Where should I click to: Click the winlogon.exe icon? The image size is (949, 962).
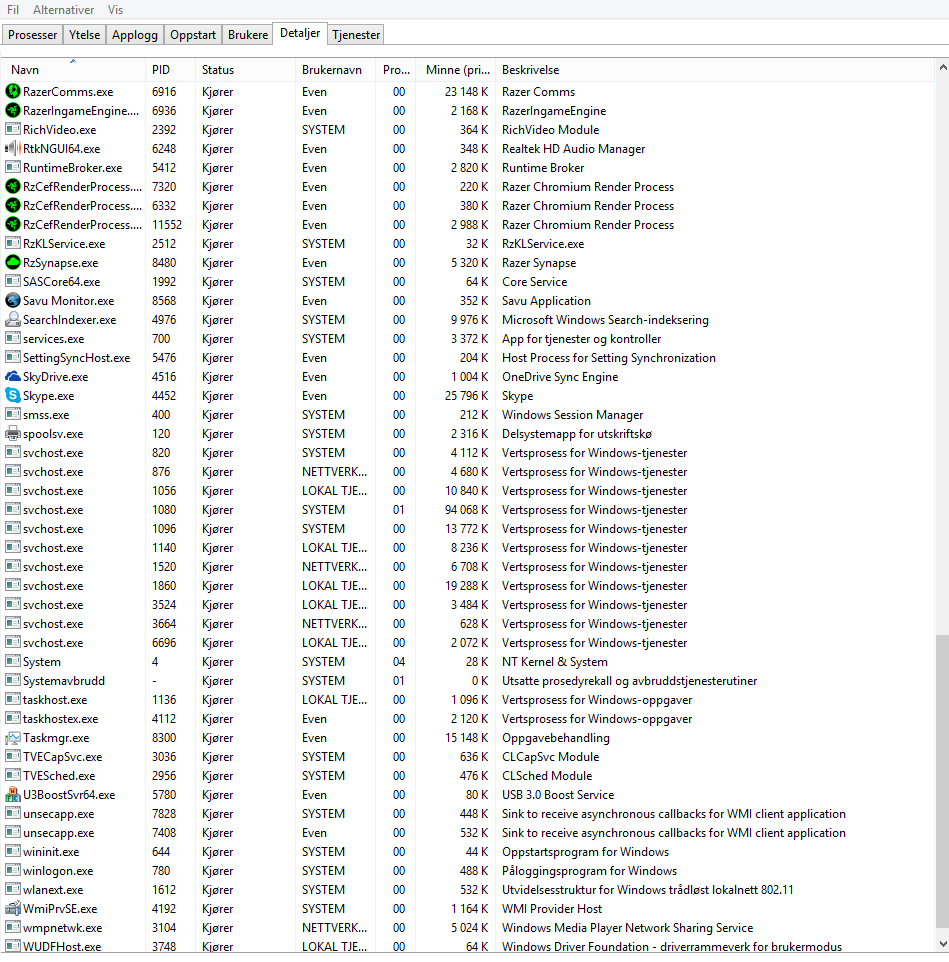[13, 871]
